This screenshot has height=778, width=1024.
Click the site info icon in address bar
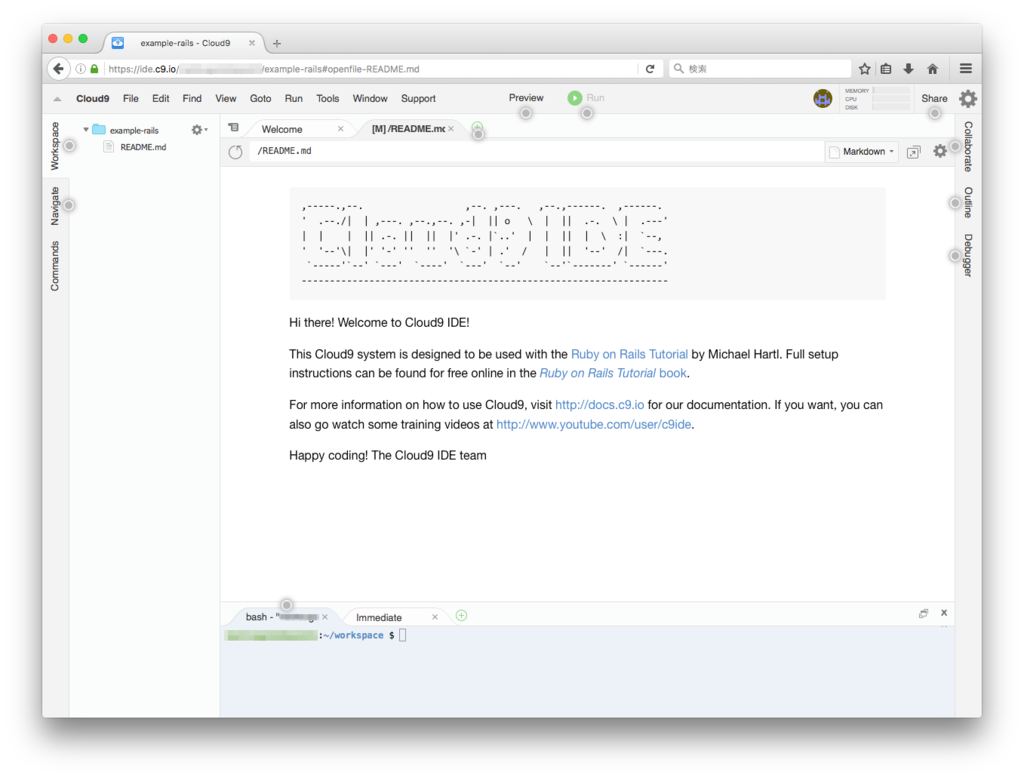point(80,69)
